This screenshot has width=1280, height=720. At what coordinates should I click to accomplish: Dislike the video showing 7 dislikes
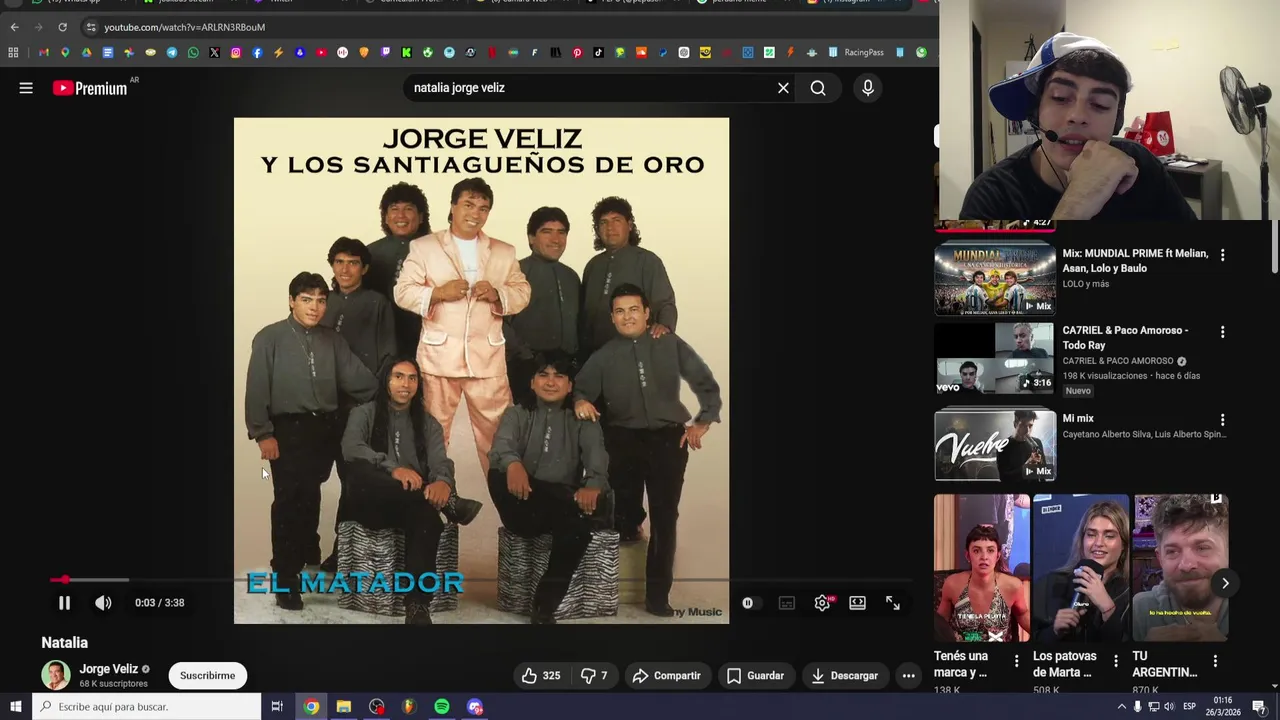pos(594,676)
